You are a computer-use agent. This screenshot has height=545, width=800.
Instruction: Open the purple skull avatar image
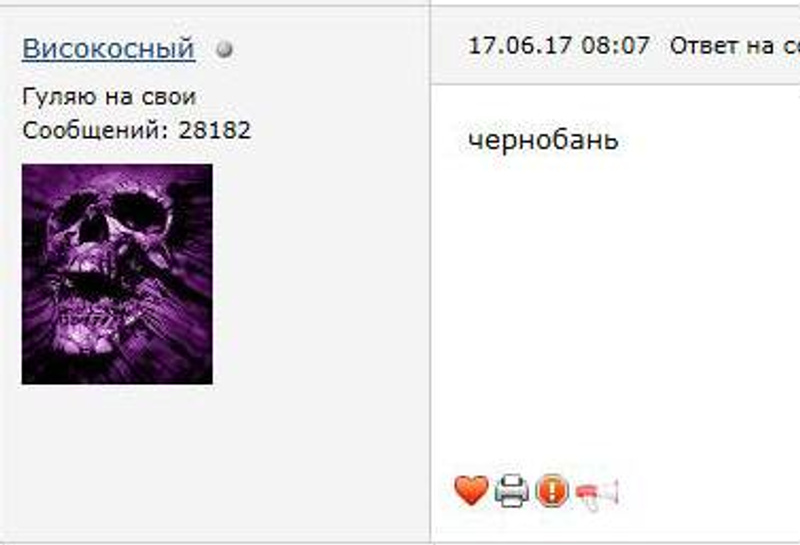[117, 274]
